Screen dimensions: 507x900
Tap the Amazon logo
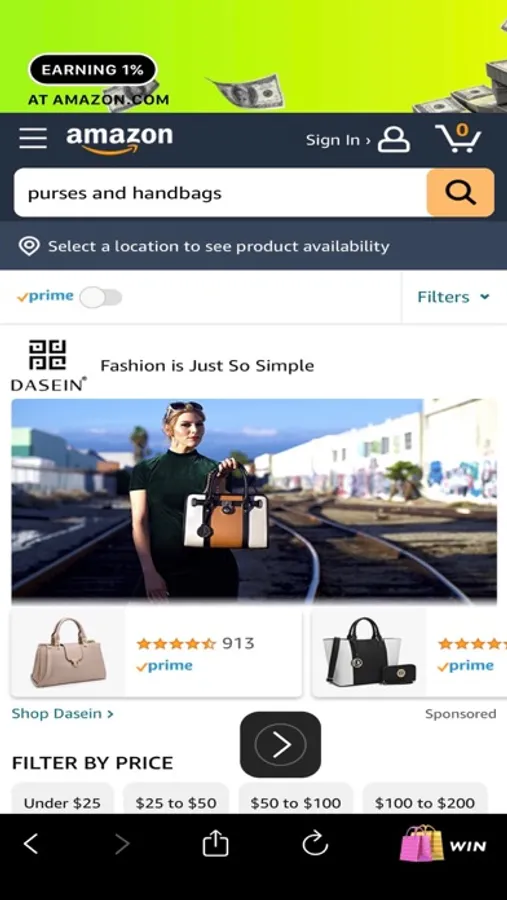pos(119,140)
